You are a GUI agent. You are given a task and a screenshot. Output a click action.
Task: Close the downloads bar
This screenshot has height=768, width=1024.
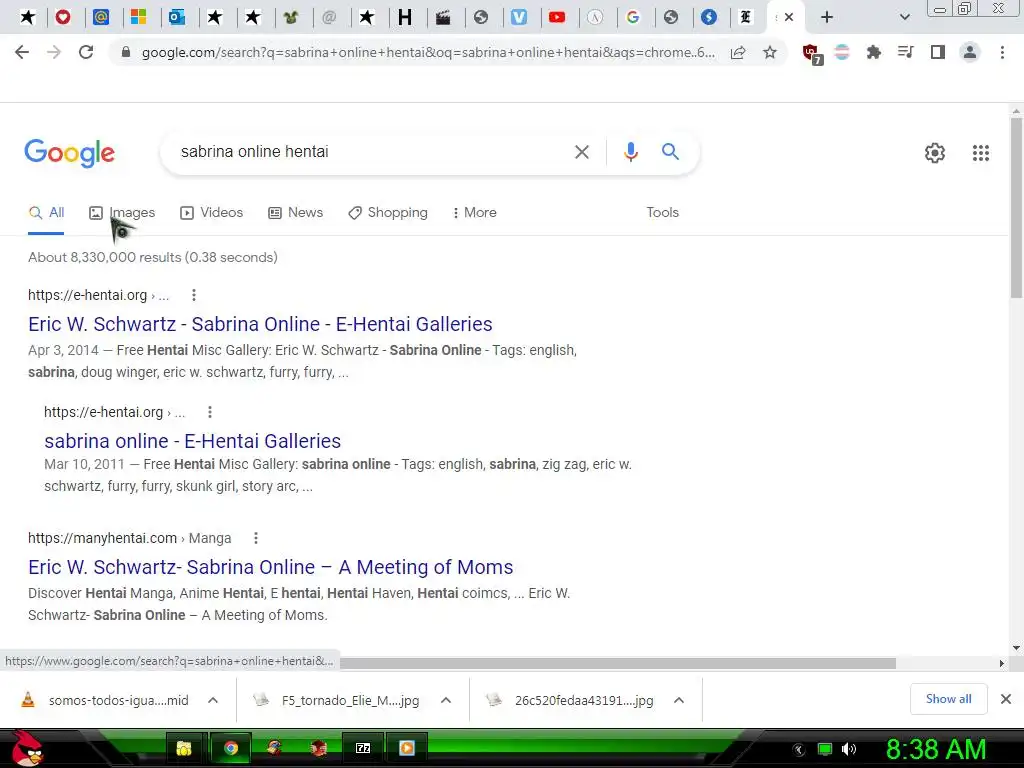(x=1006, y=699)
